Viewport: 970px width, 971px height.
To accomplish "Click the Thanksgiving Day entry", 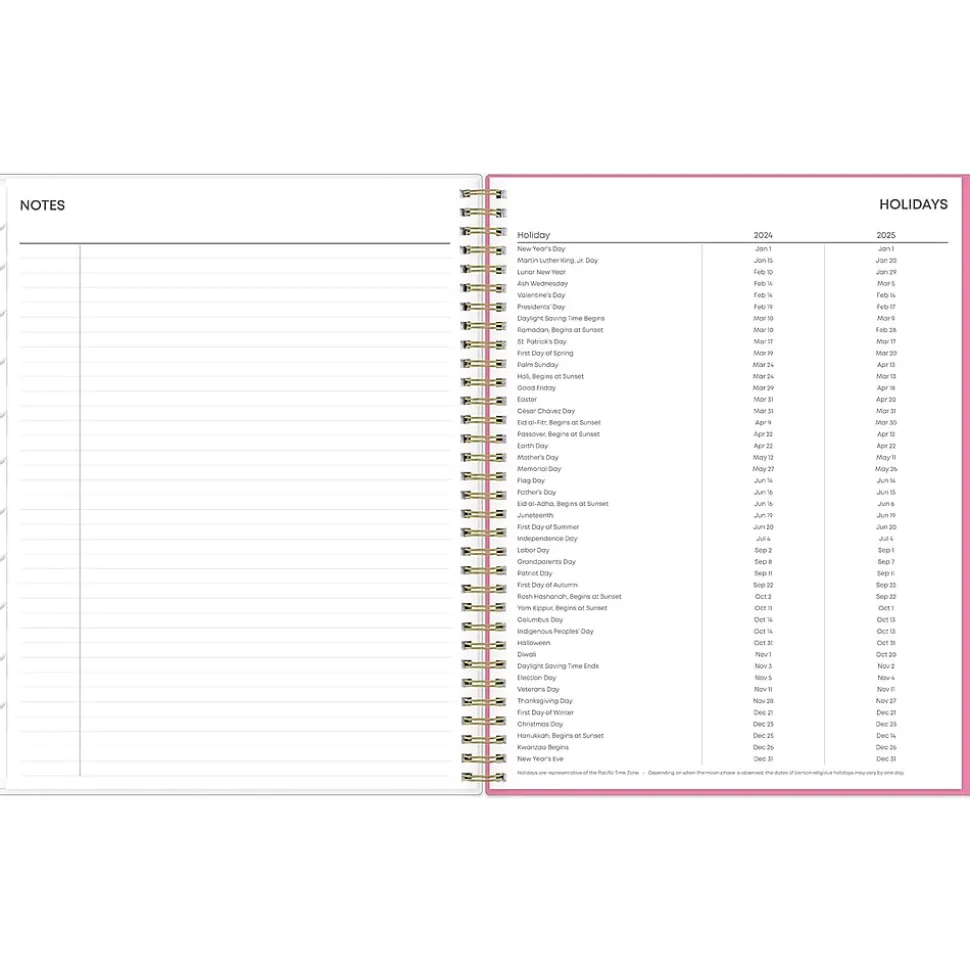I will 545,701.
